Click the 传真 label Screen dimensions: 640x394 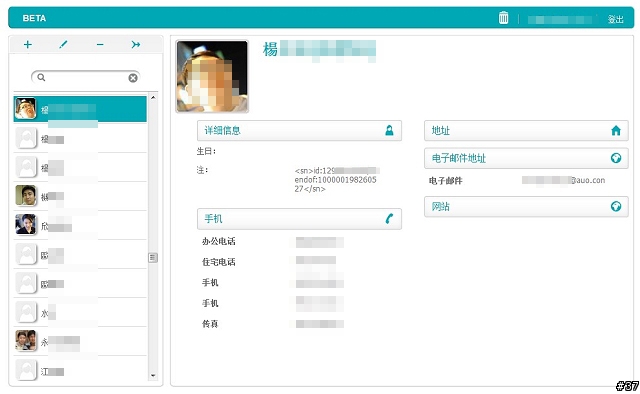pyautogui.click(x=210, y=324)
